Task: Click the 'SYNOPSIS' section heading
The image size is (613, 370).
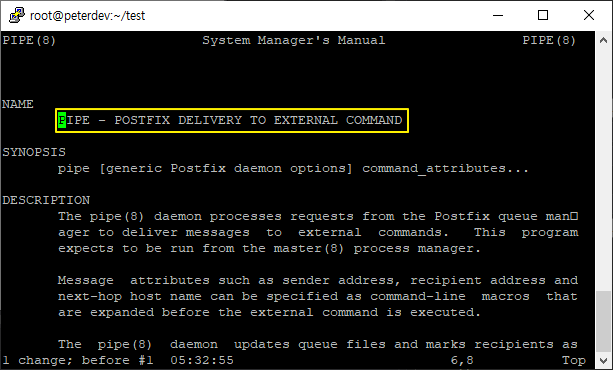Action: 34,152
